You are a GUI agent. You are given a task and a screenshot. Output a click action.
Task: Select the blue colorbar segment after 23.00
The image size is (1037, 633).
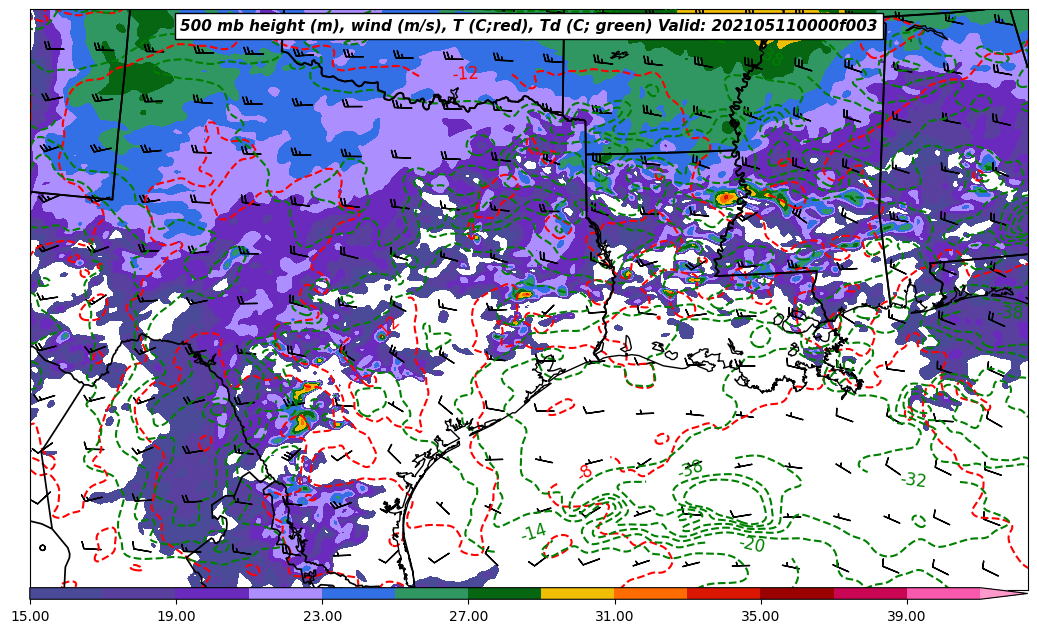point(358,593)
